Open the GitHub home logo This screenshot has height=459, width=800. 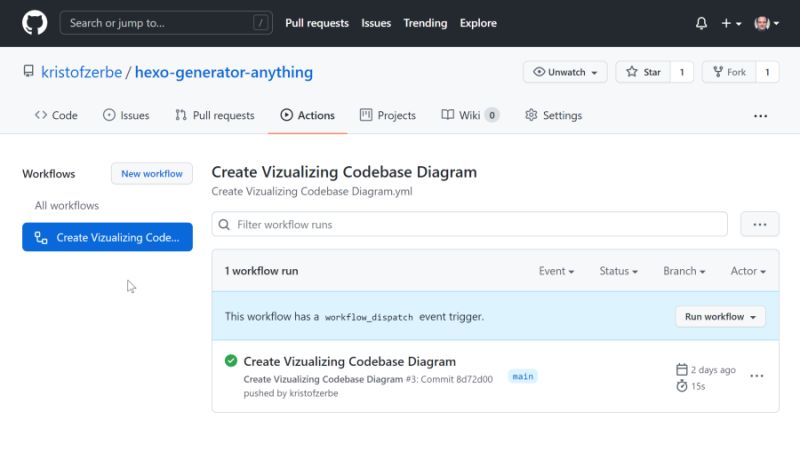(x=35, y=23)
